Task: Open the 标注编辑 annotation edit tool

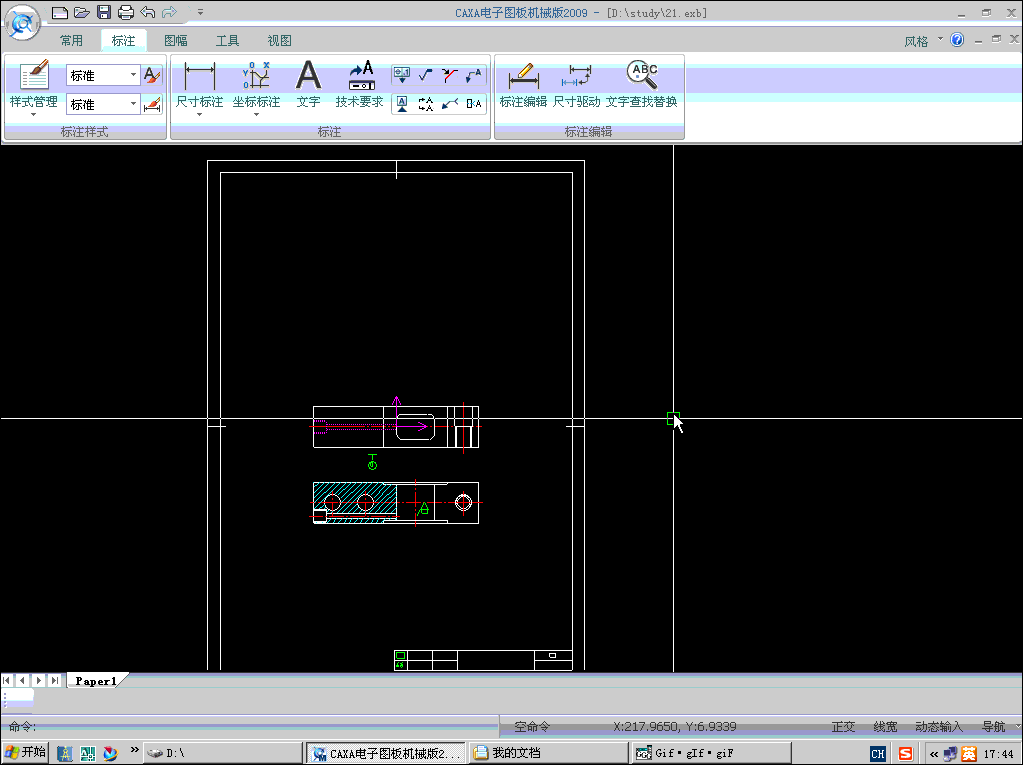Action: pyautogui.click(x=523, y=83)
